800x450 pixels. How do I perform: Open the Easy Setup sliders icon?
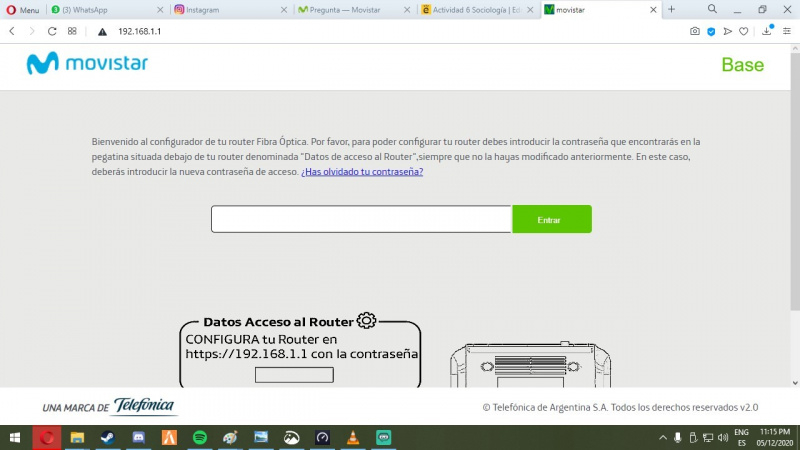click(x=787, y=31)
